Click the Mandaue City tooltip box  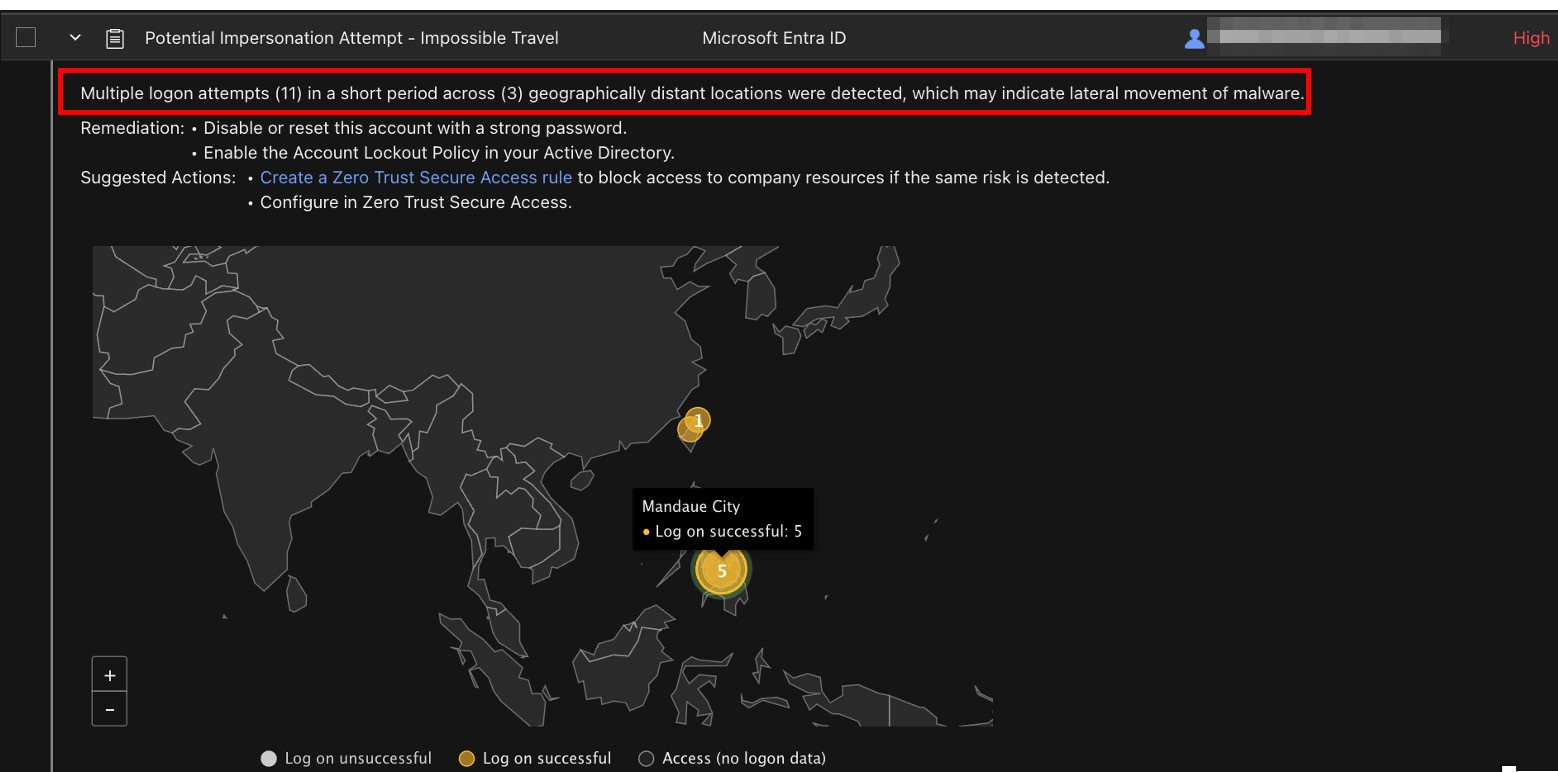point(722,518)
